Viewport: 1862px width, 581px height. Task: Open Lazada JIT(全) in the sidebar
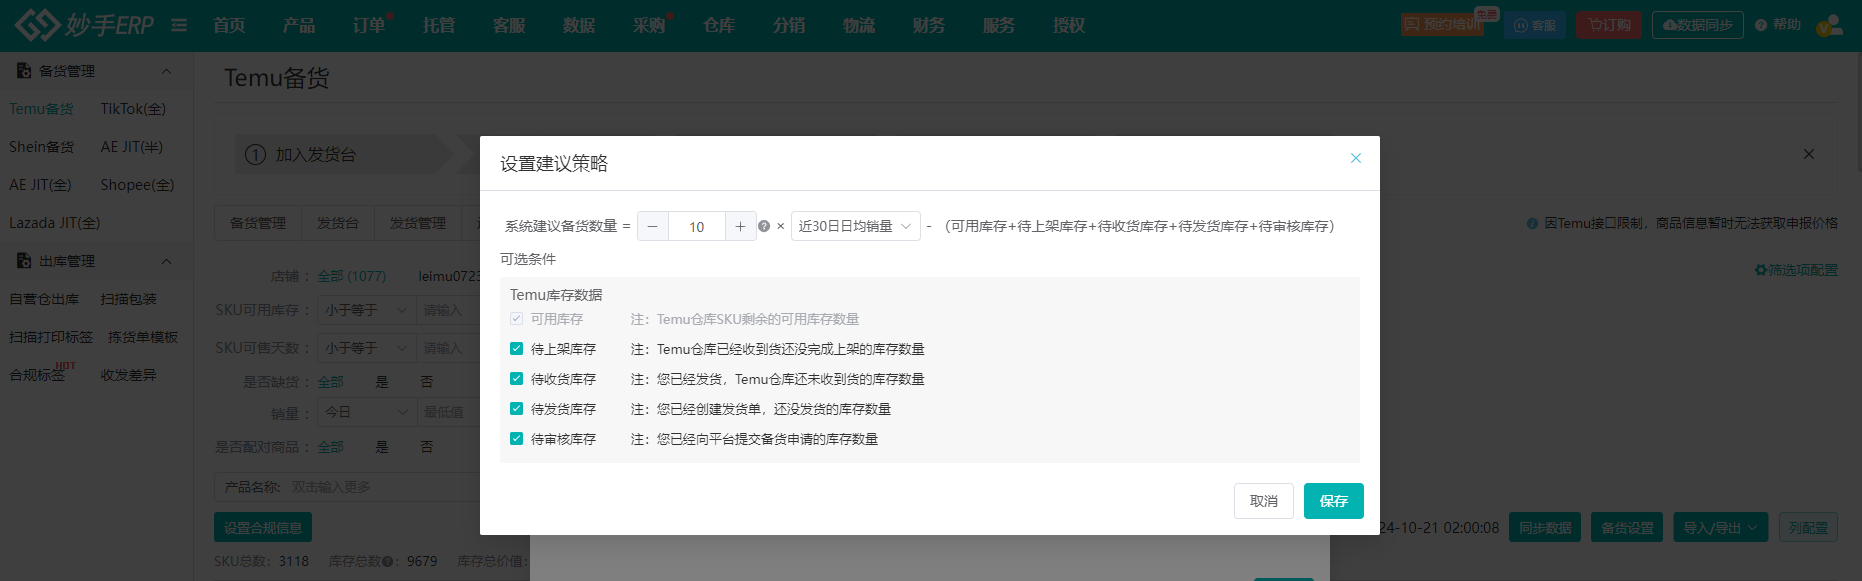55,223
